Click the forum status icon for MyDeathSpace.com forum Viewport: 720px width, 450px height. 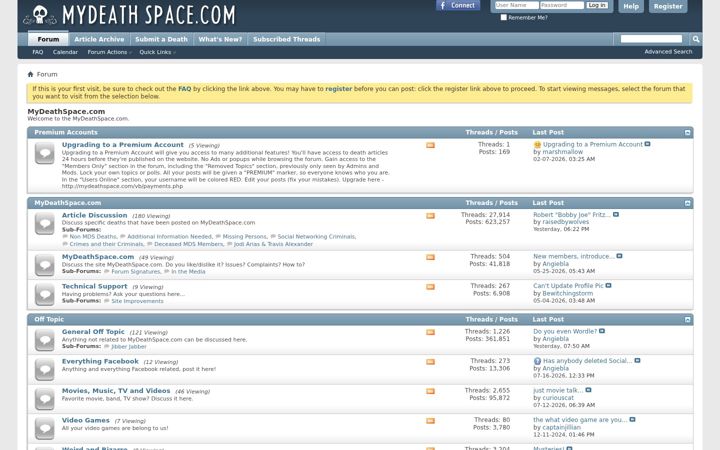tap(45, 265)
